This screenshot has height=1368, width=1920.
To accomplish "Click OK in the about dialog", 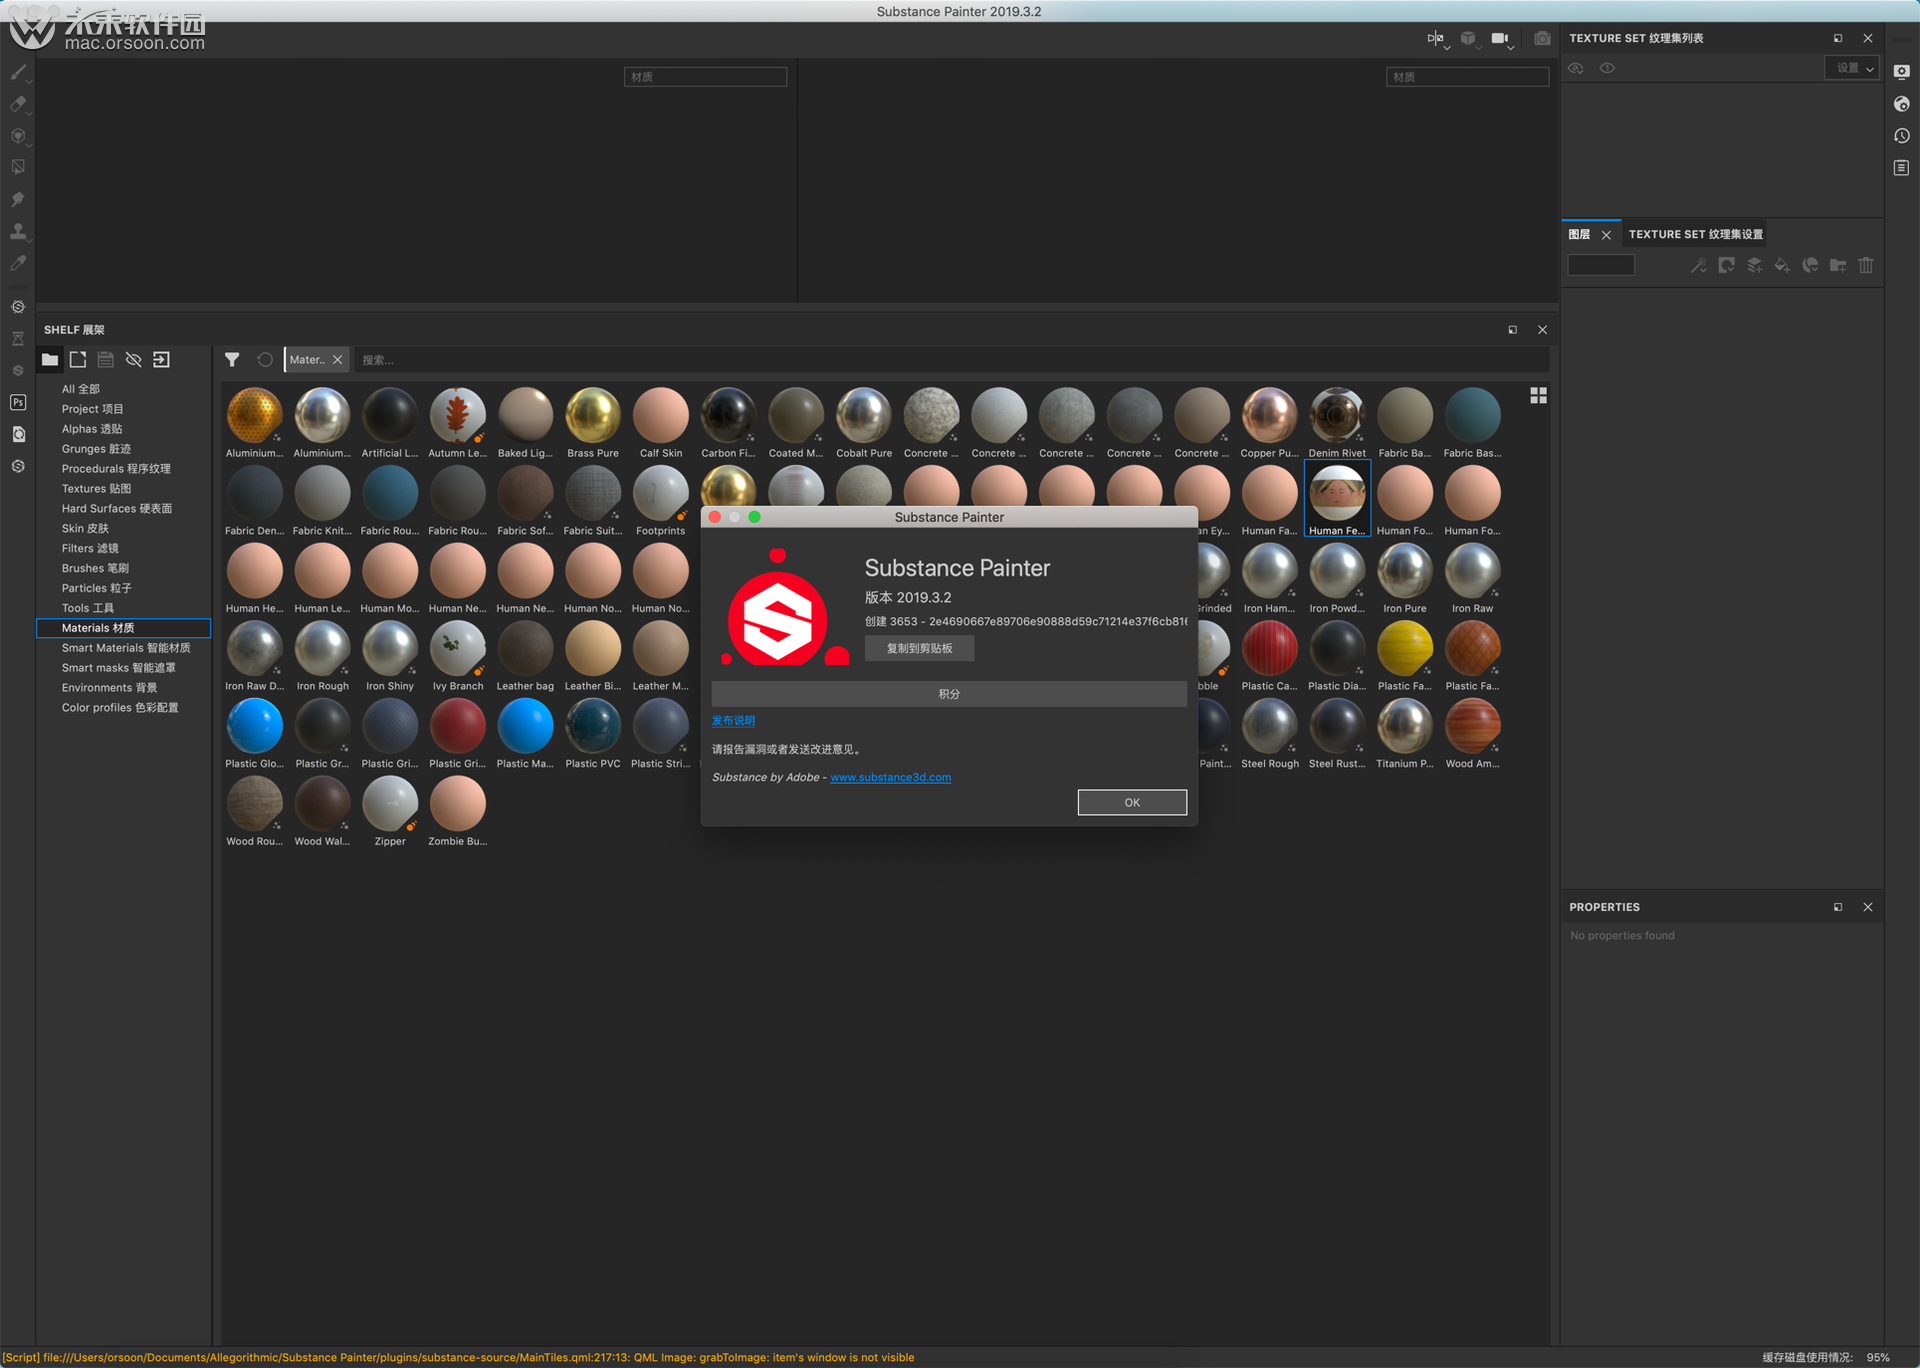I will click(x=1132, y=802).
